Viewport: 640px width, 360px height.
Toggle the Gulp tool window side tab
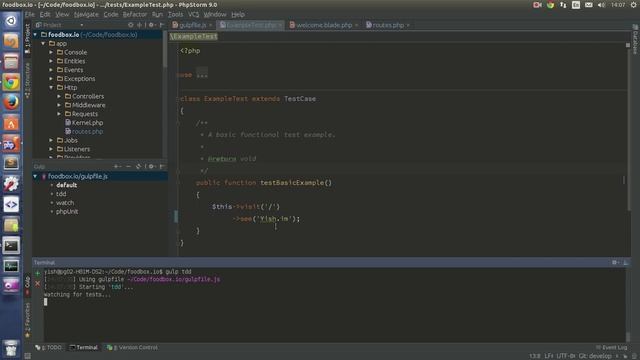click(x=27, y=286)
